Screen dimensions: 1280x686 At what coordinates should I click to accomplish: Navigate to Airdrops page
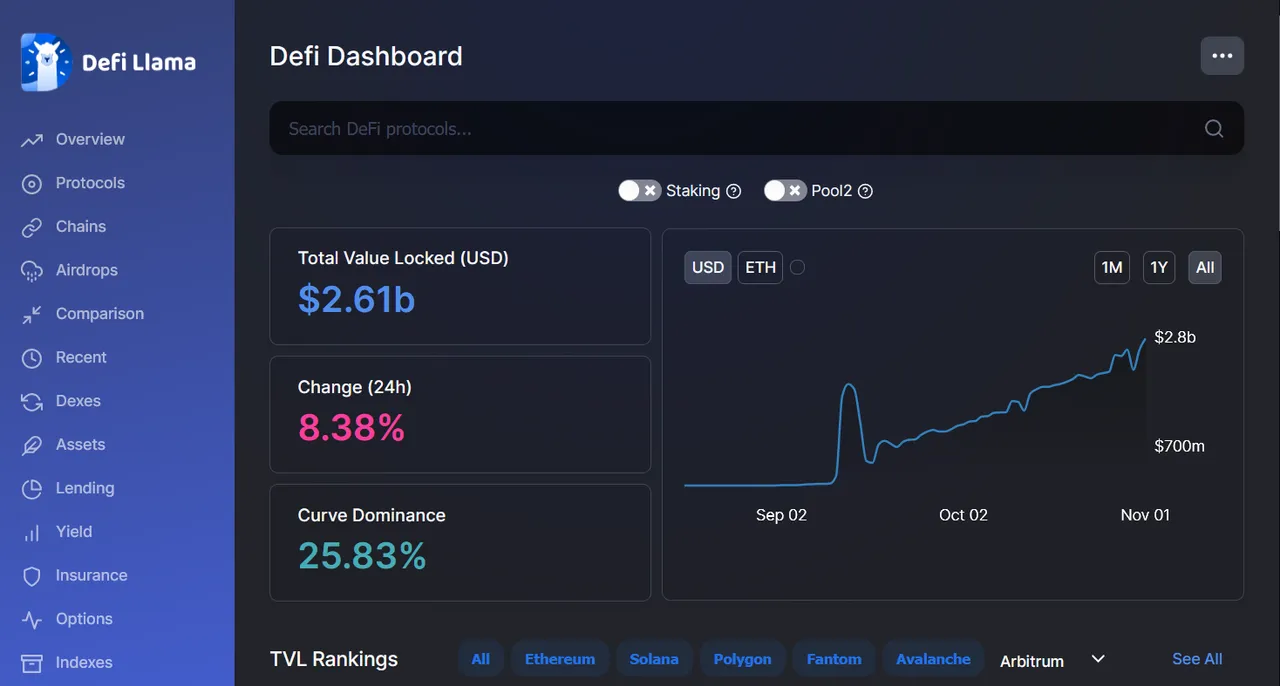tap(87, 270)
